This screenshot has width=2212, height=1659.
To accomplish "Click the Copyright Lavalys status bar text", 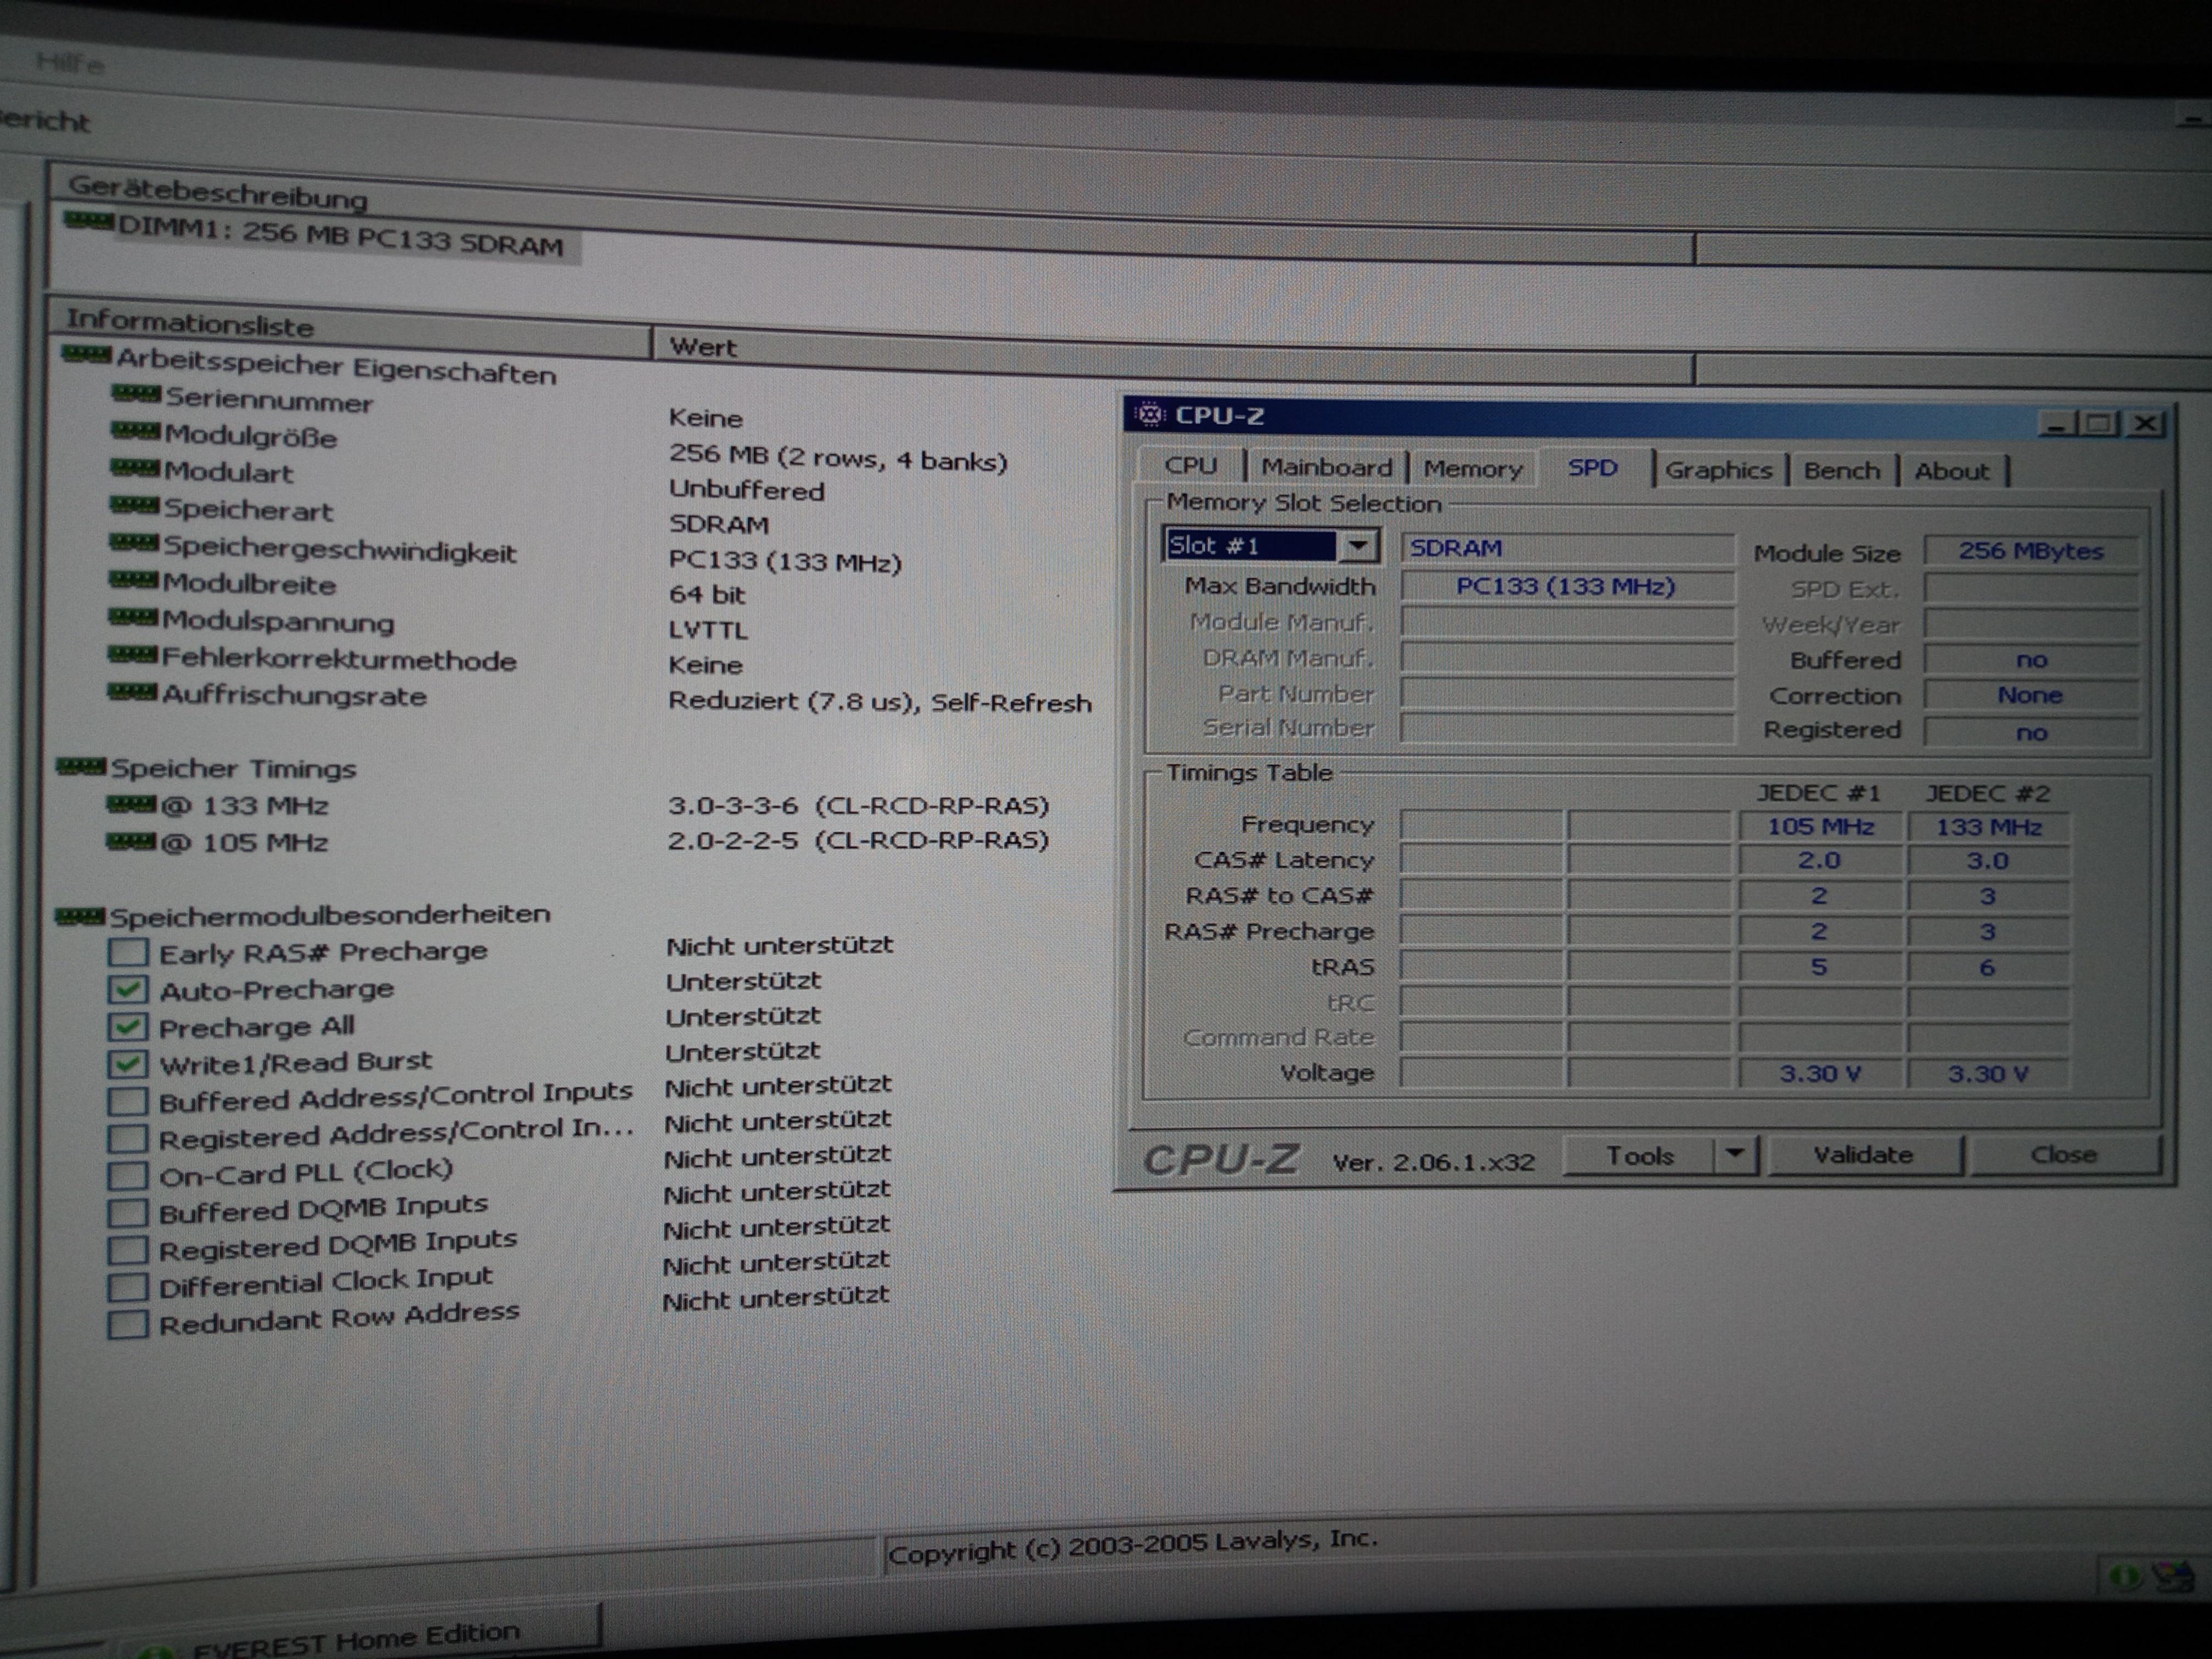I will (1132, 1546).
